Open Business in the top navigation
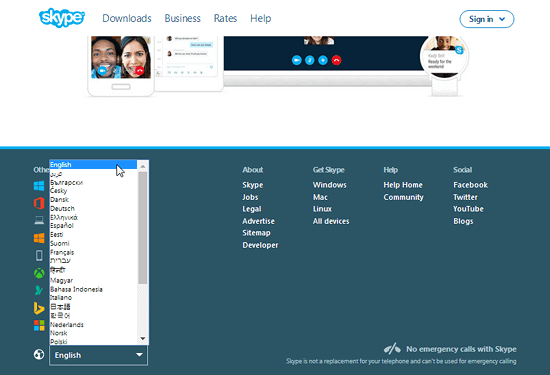The width and height of the screenshot is (550, 375). [183, 18]
